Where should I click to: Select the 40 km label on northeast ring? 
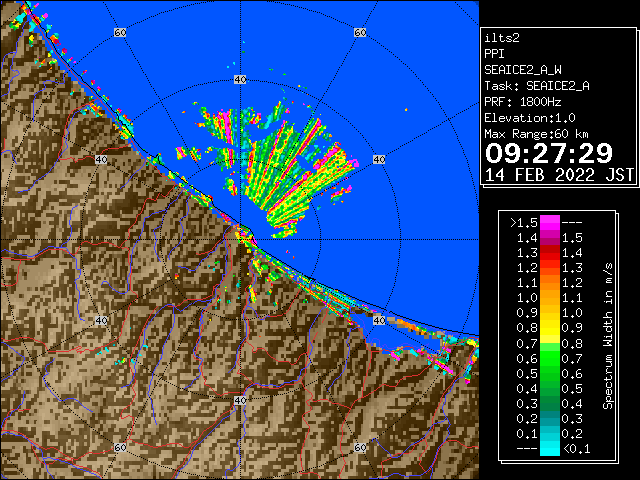pos(379,159)
